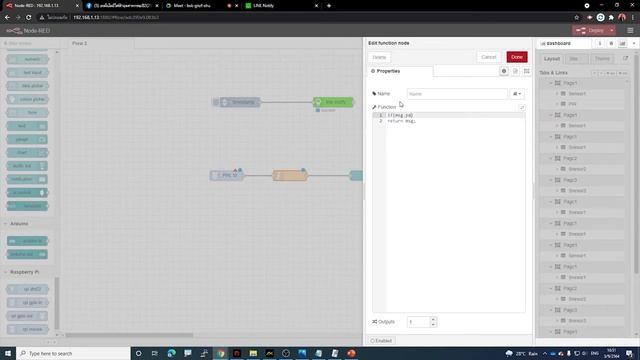Screen dimensions: 640x360
Task: Select the arduino out palette node
Action: (27, 254)
